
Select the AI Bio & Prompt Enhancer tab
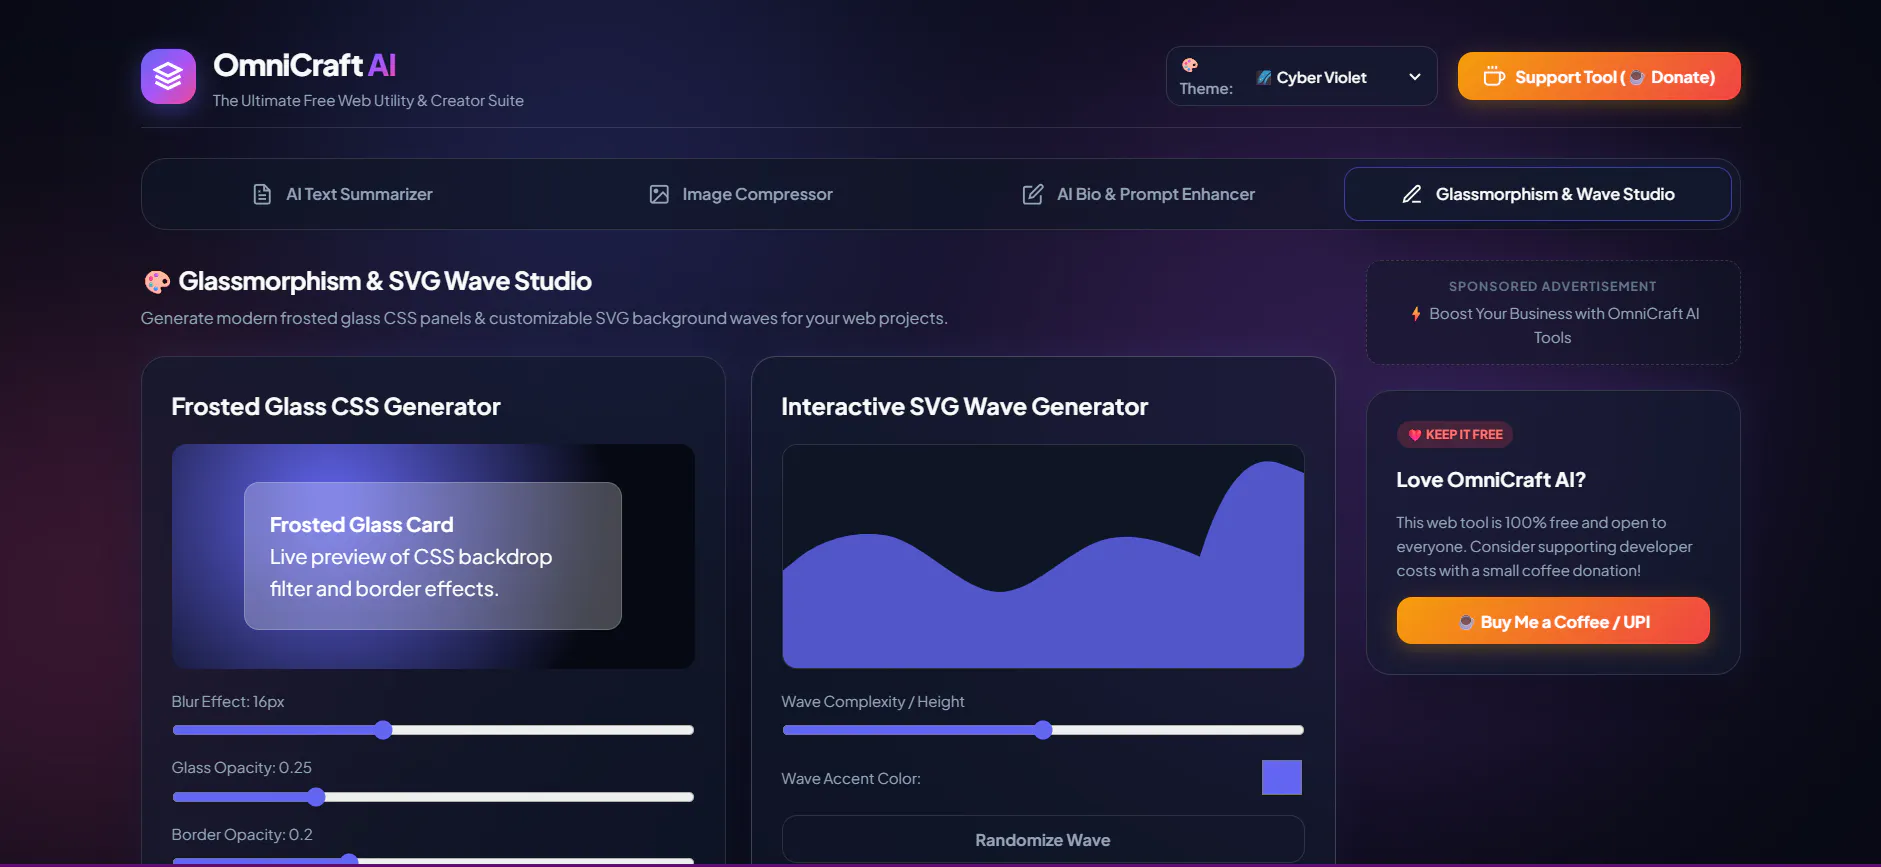click(x=1138, y=194)
